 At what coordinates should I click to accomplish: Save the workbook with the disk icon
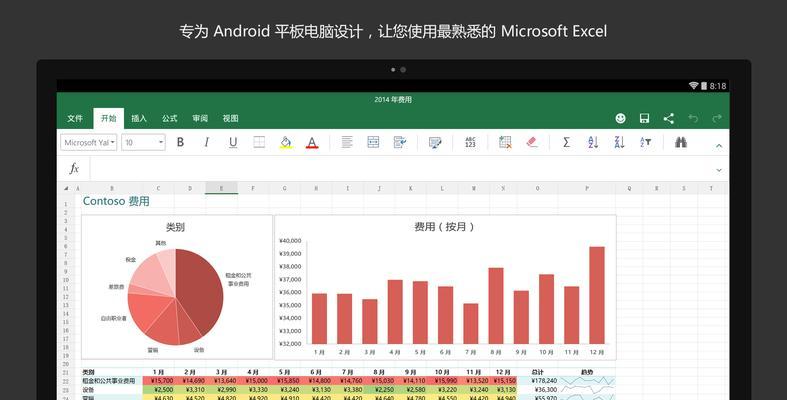(644, 118)
